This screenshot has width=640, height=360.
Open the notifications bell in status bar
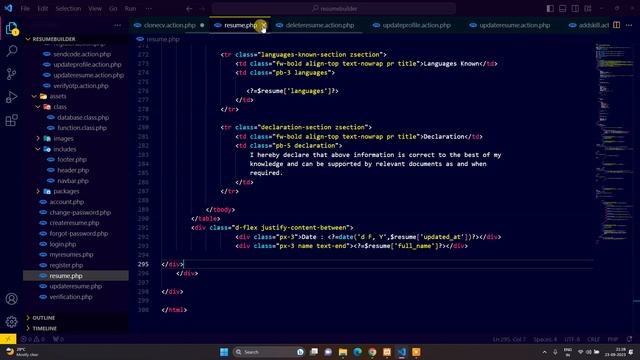(x=629, y=339)
